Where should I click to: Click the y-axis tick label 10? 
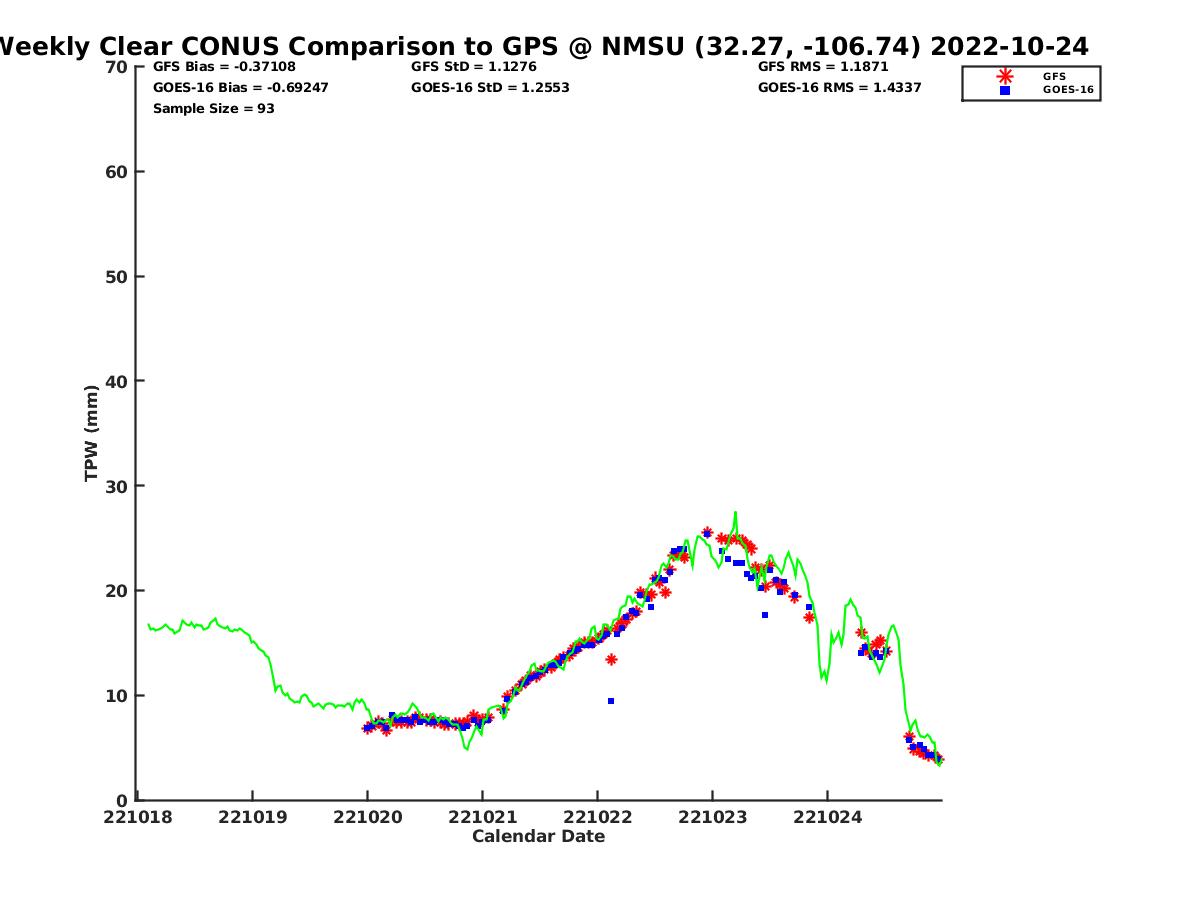[116, 696]
